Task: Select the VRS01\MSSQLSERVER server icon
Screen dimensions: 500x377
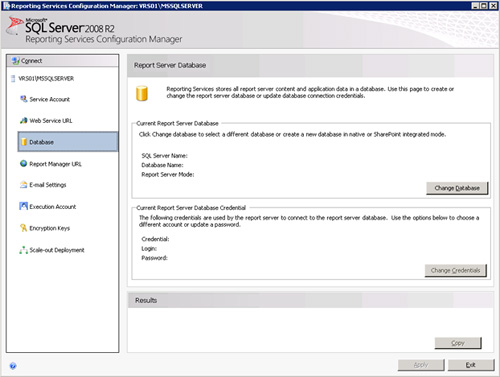Action: 13,79
